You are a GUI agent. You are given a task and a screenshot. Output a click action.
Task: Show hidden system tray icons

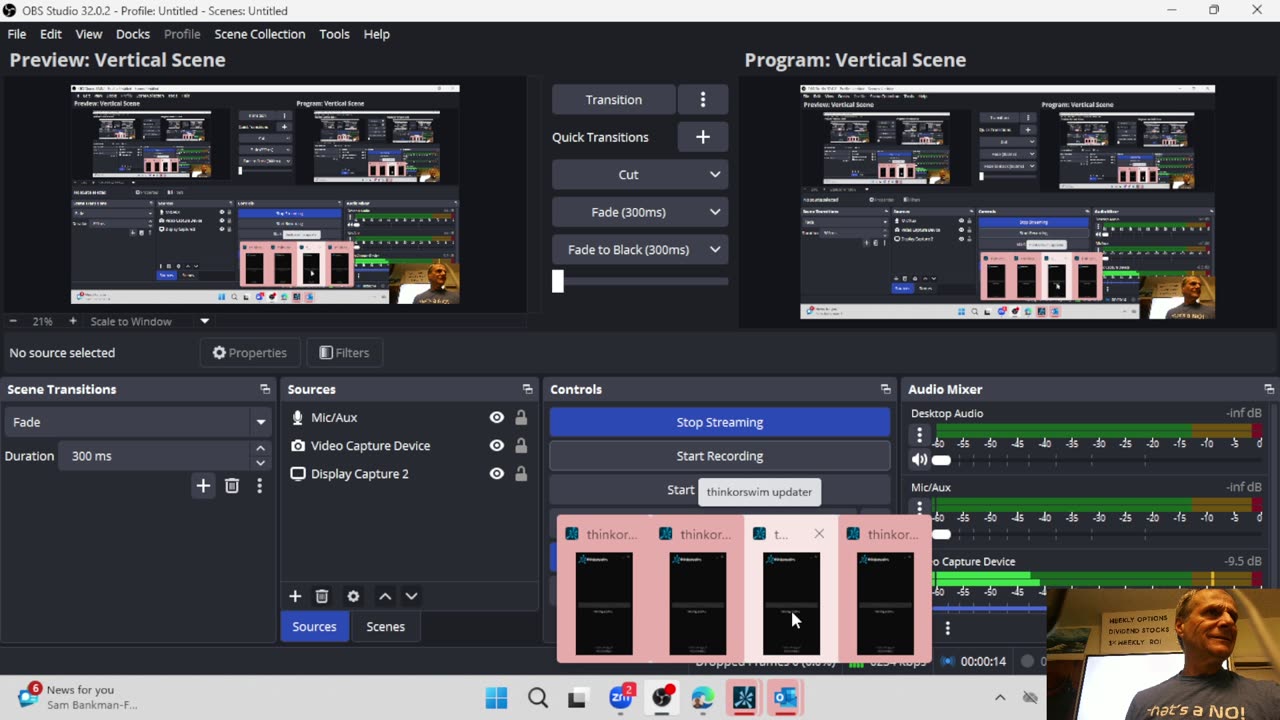pyautogui.click(x=1000, y=698)
